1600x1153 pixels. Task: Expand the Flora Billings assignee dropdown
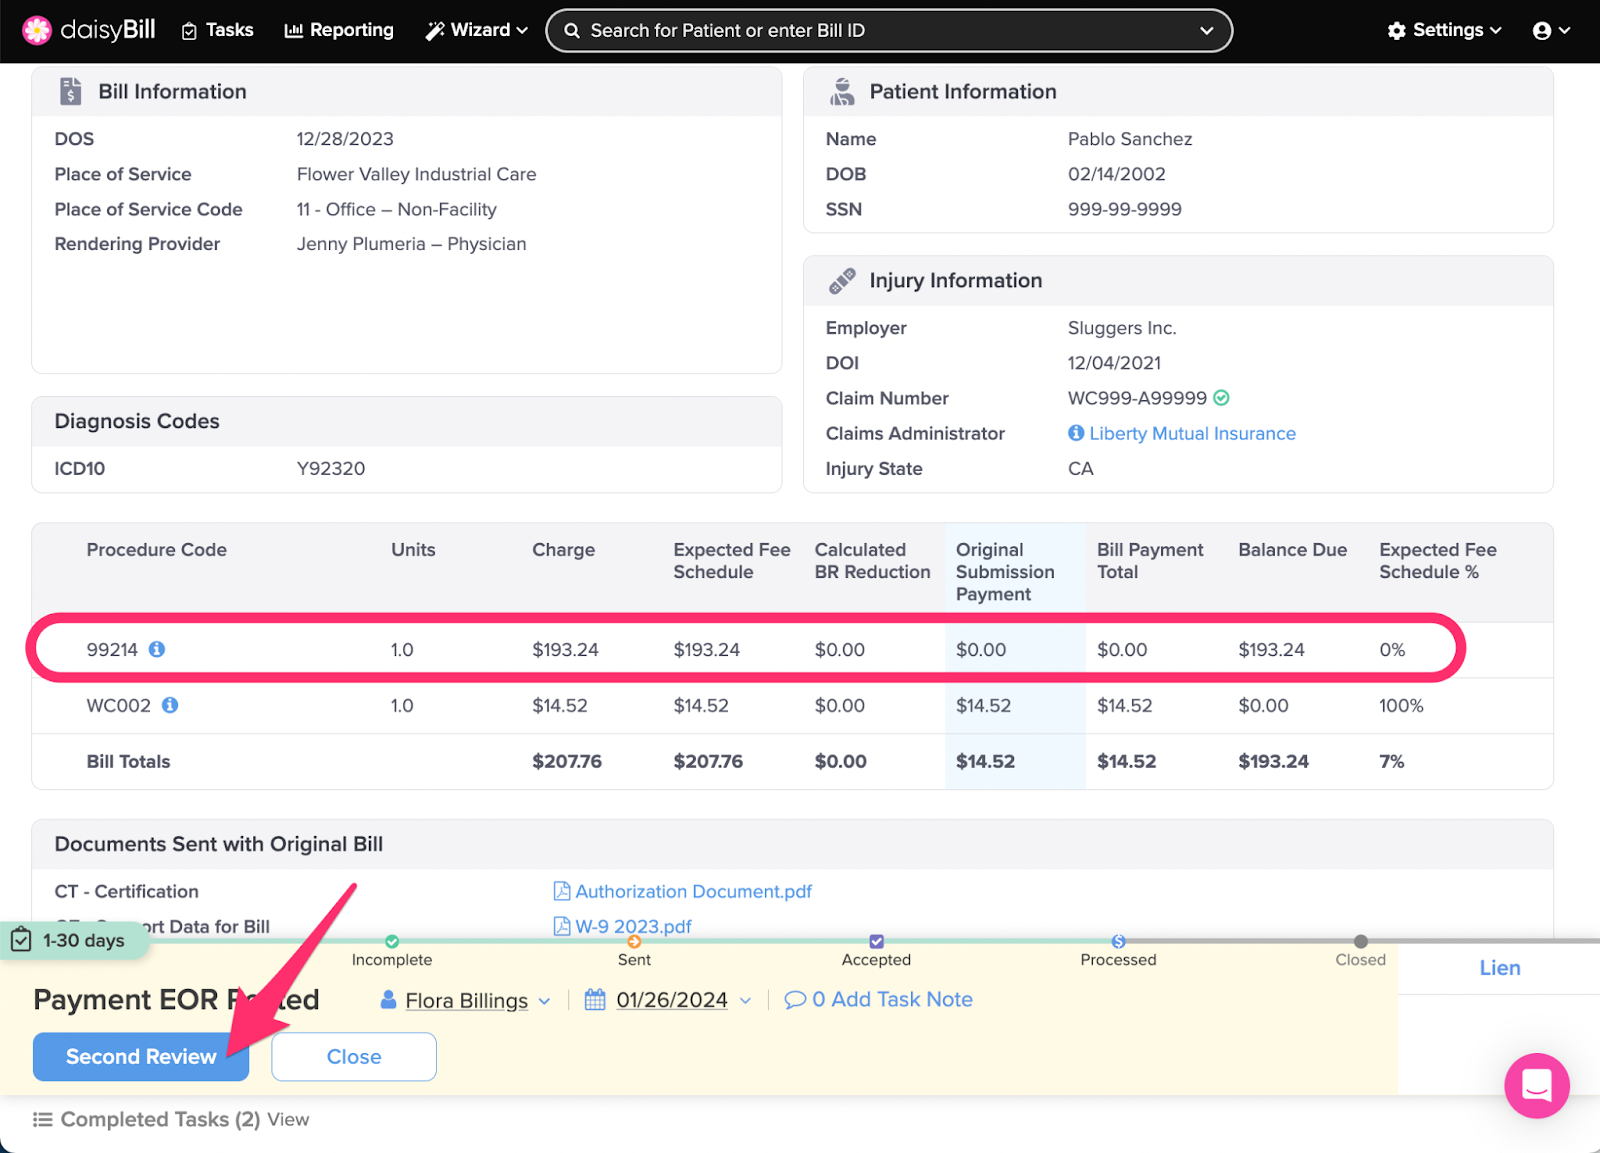pos(466,1001)
